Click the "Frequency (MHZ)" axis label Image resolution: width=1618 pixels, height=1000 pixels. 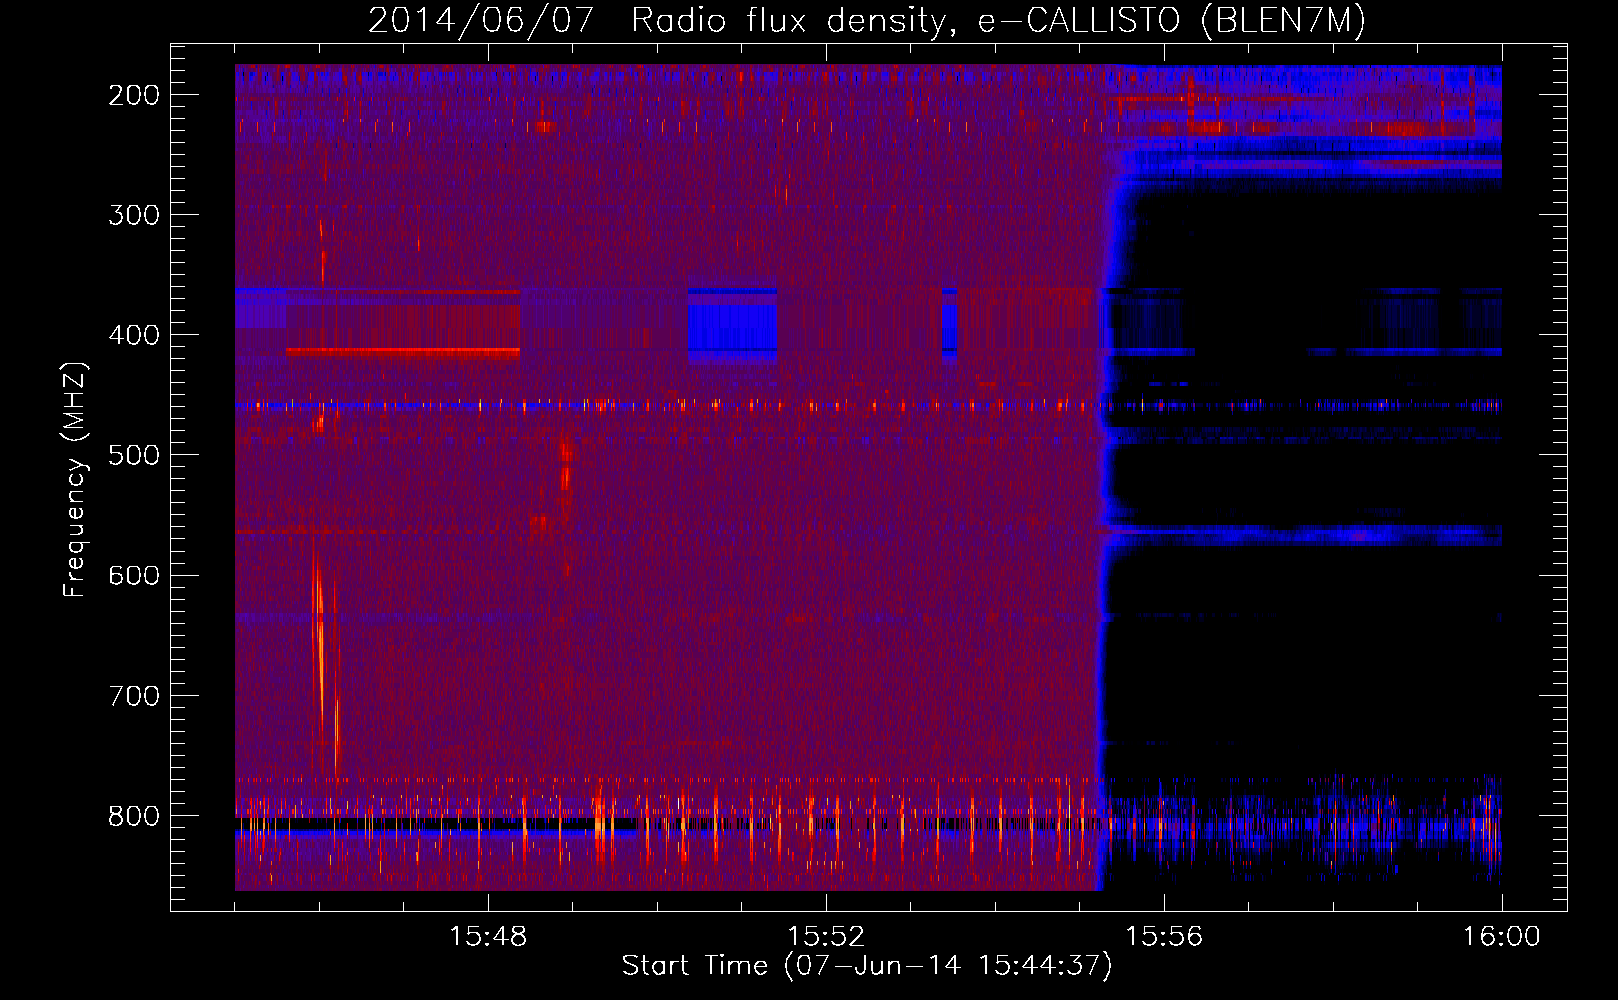pyautogui.click(x=75, y=479)
